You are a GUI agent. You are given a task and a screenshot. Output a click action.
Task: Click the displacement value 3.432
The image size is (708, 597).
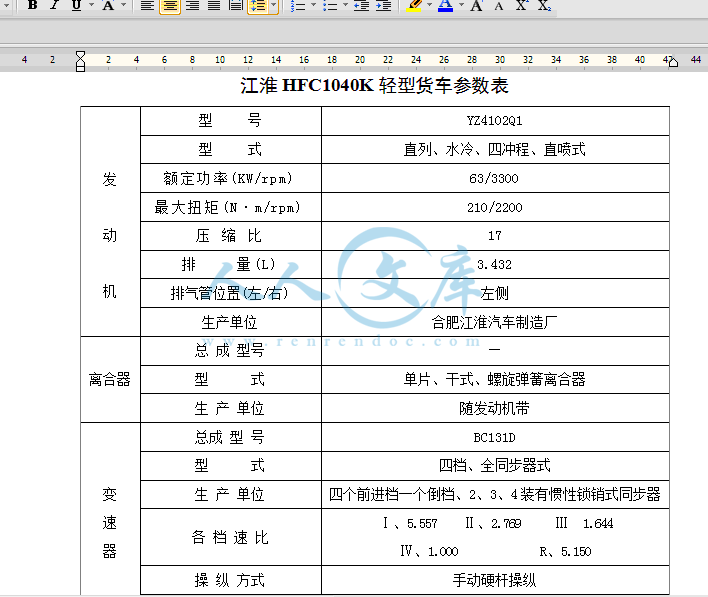pyautogui.click(x=495, y=265)
